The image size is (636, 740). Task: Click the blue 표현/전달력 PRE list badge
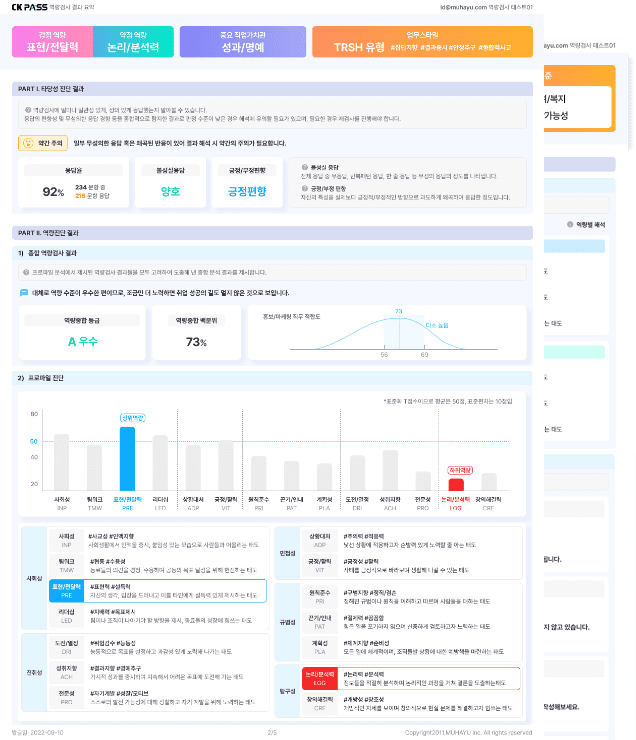click(x=67, y=591)
